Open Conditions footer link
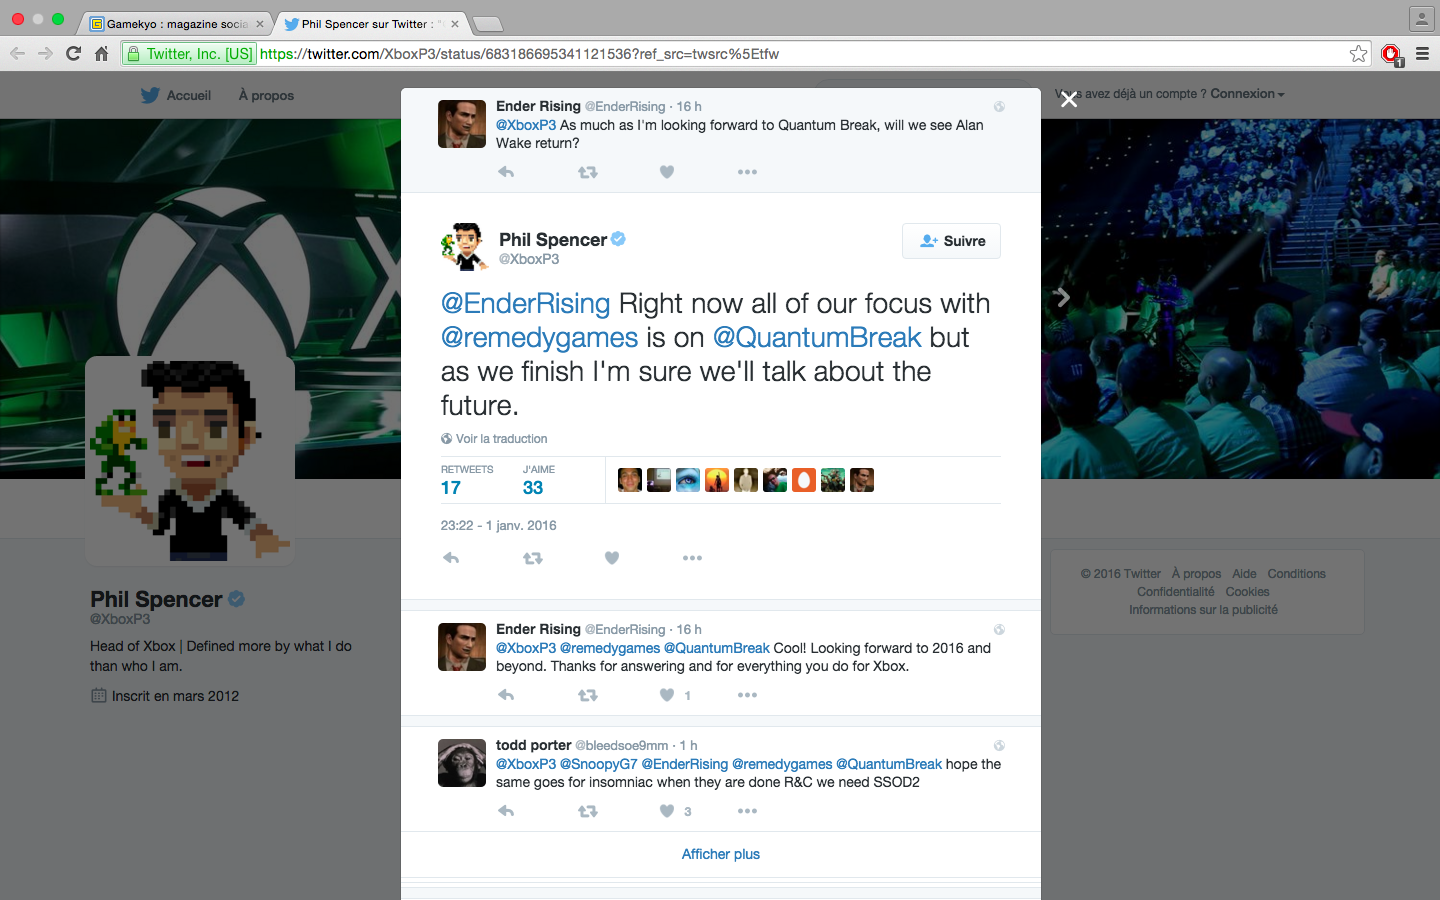 click(x=1296, y=574)
